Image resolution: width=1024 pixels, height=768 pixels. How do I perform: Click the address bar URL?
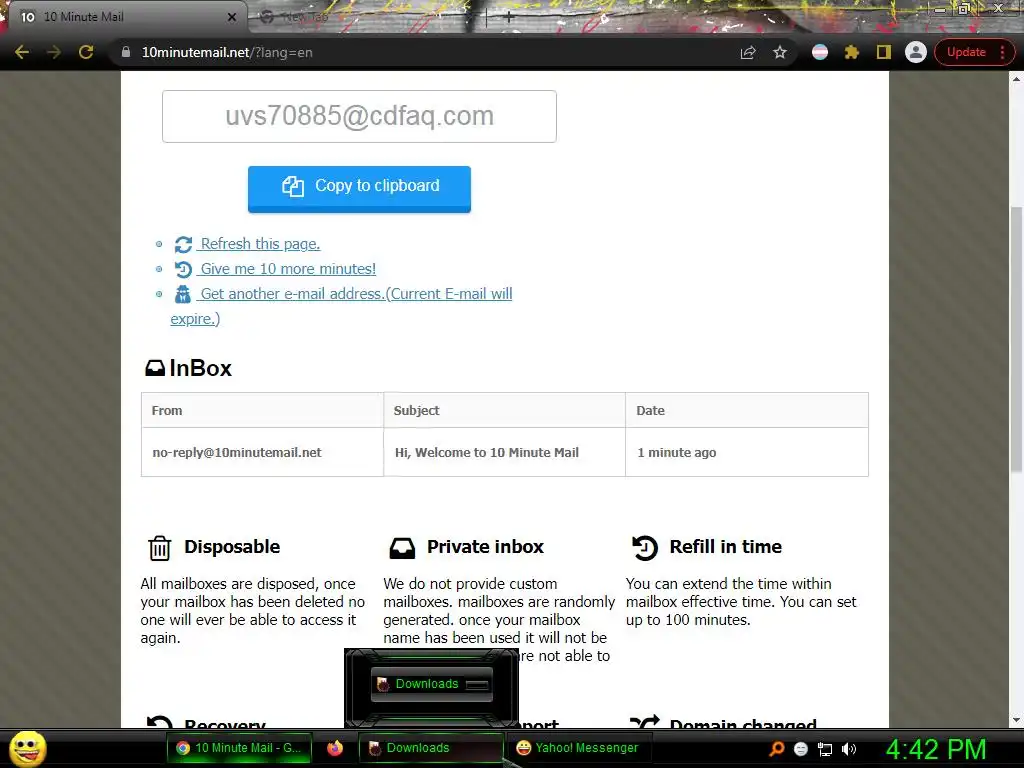227,52
